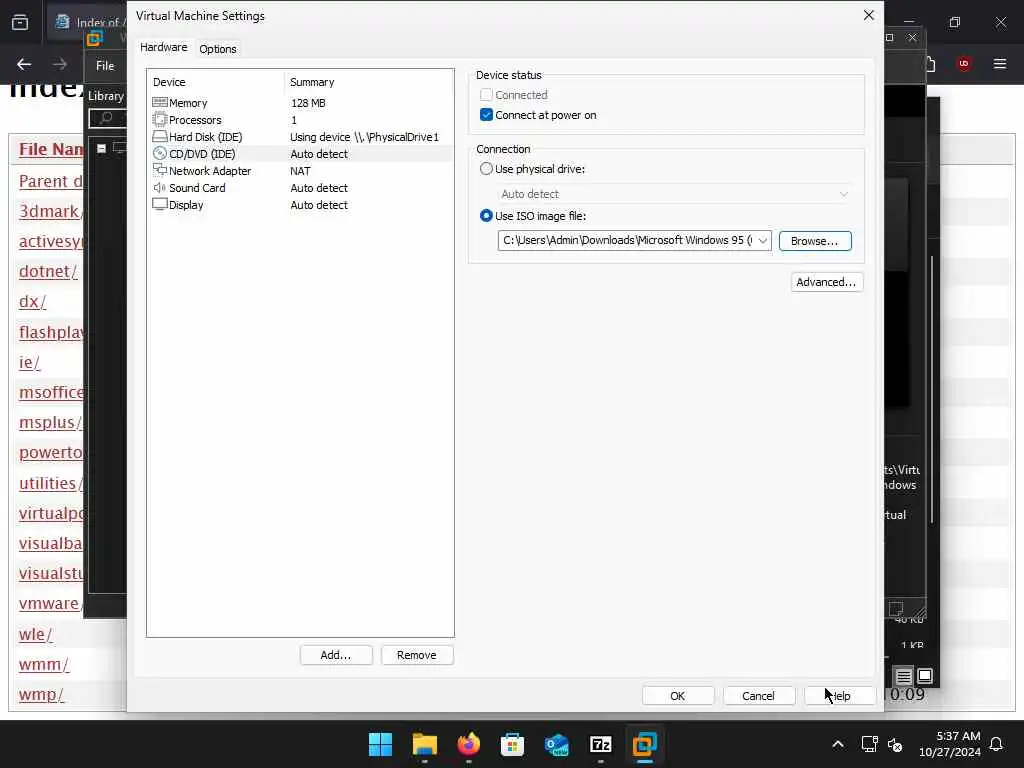Browse for an ISO image file

[814, 241]
